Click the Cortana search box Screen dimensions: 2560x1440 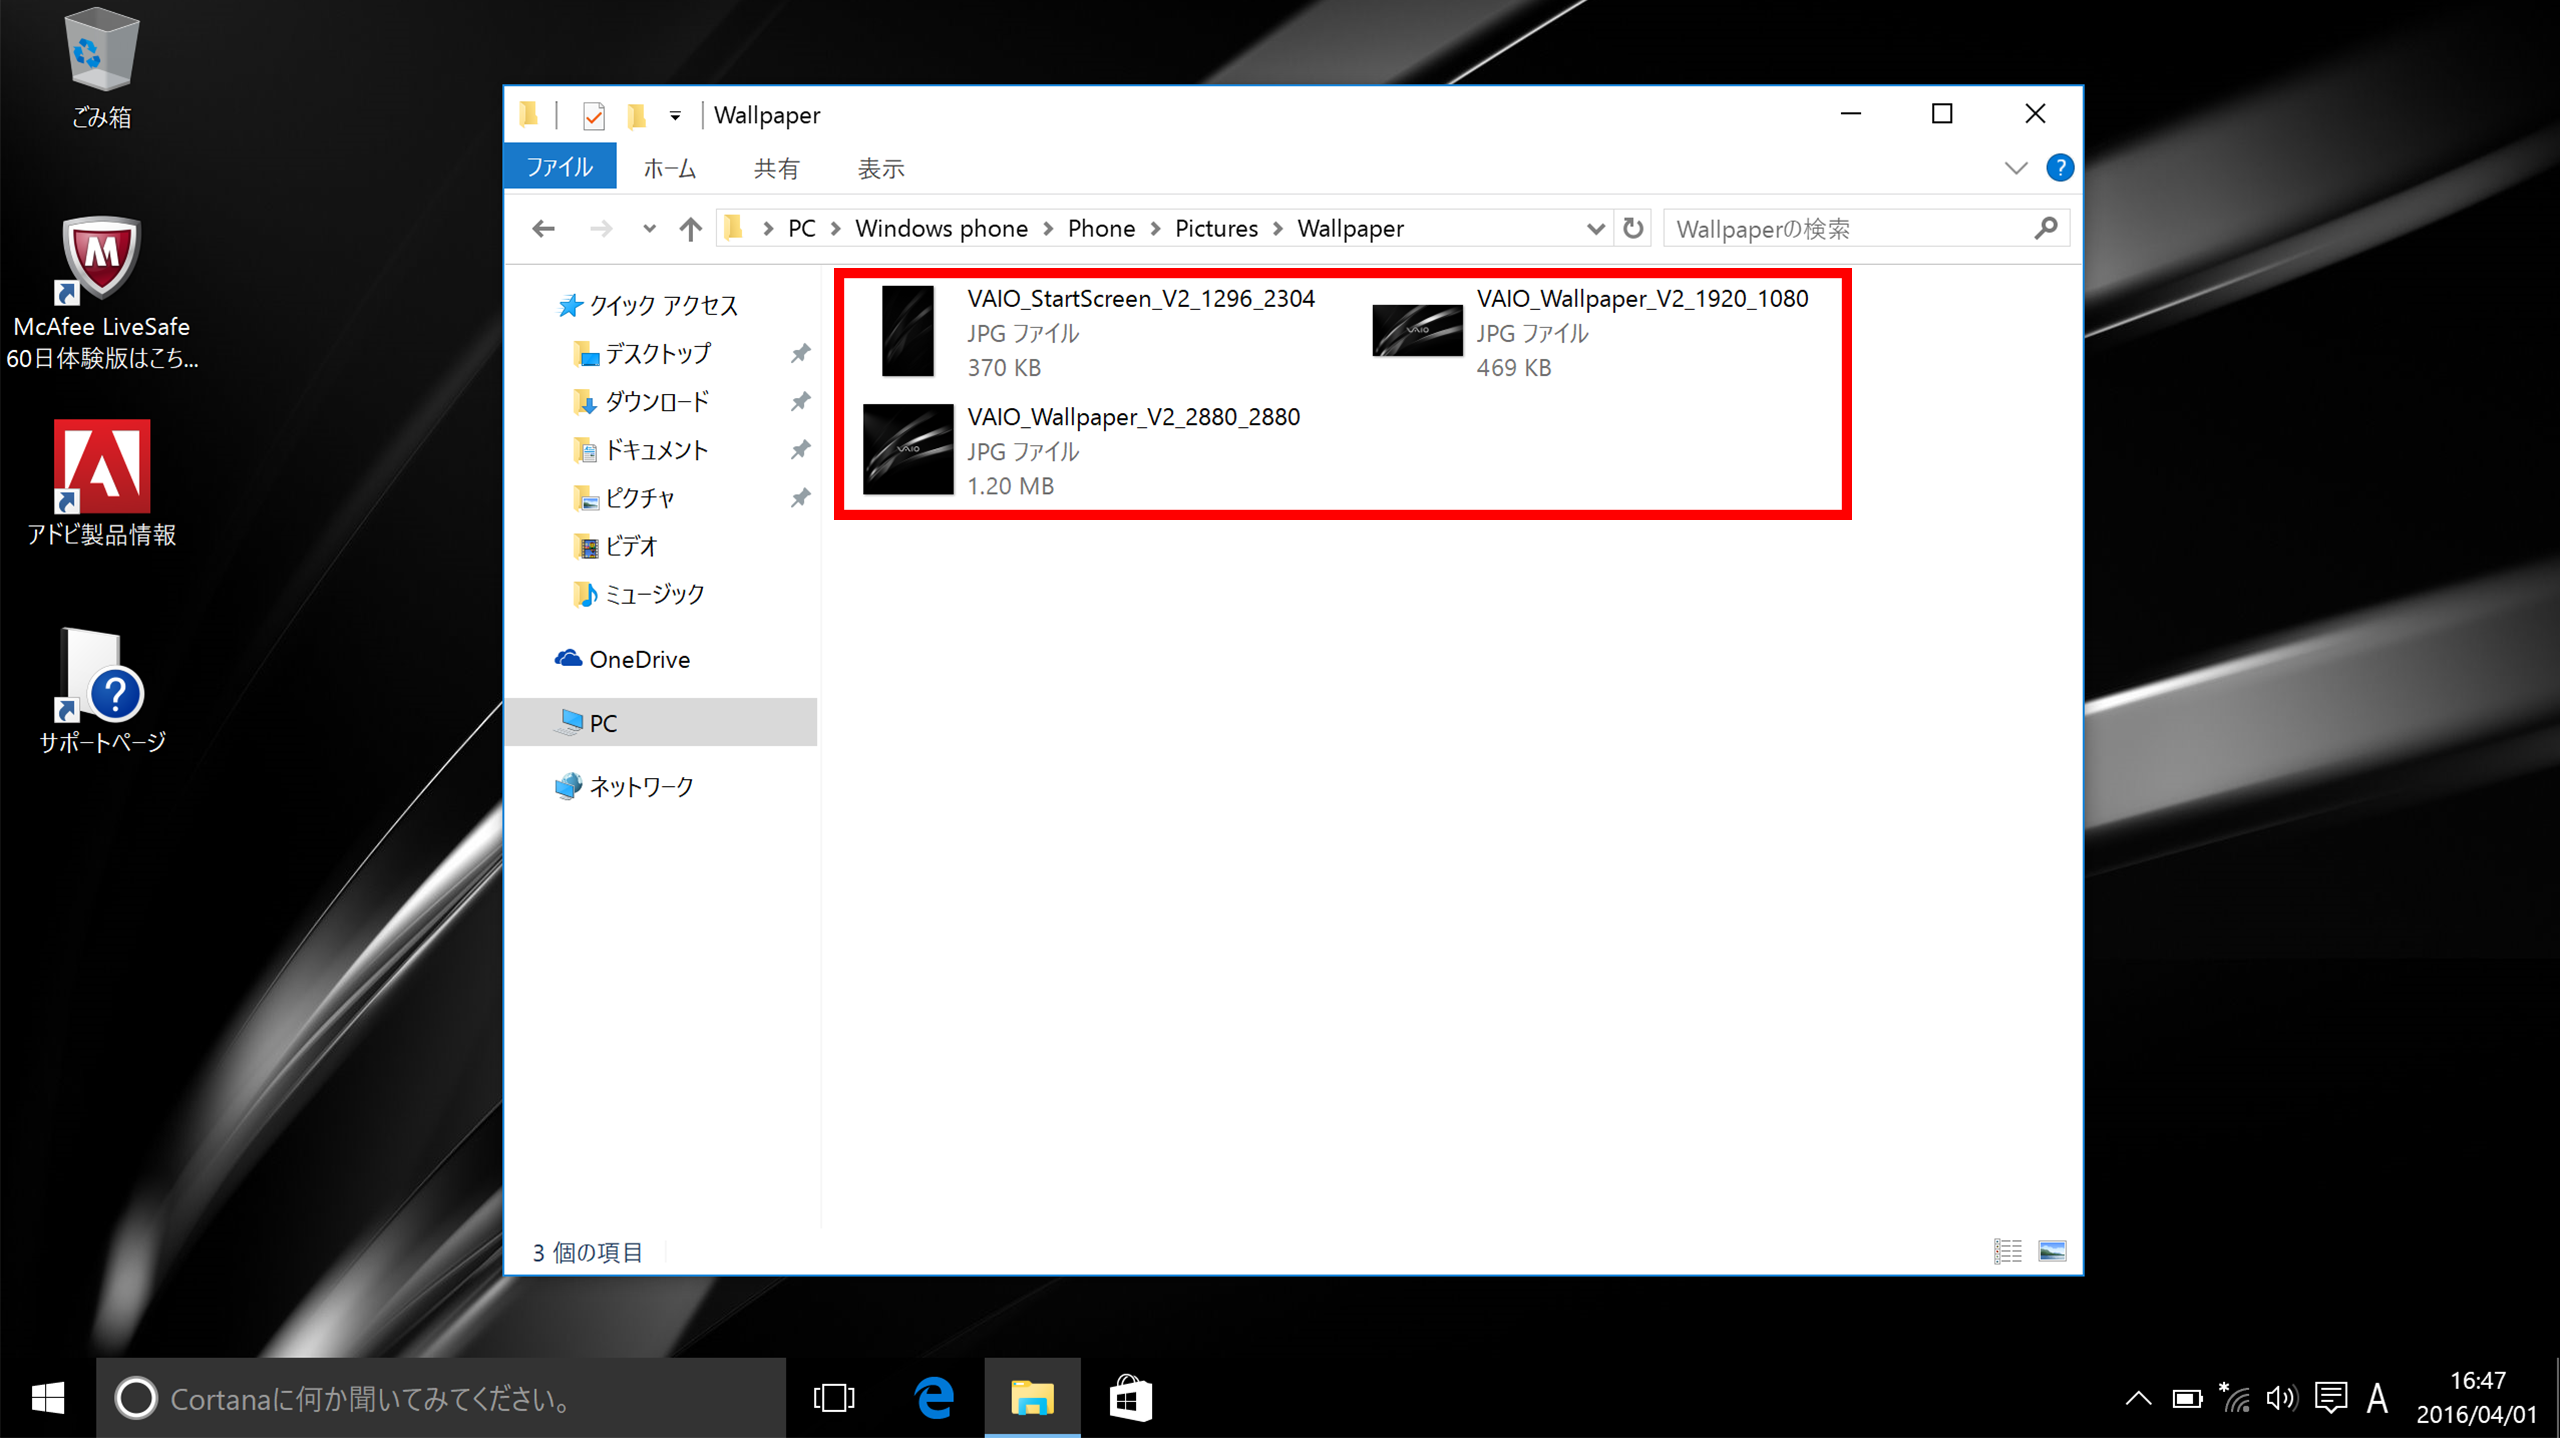pos(441,1398)
